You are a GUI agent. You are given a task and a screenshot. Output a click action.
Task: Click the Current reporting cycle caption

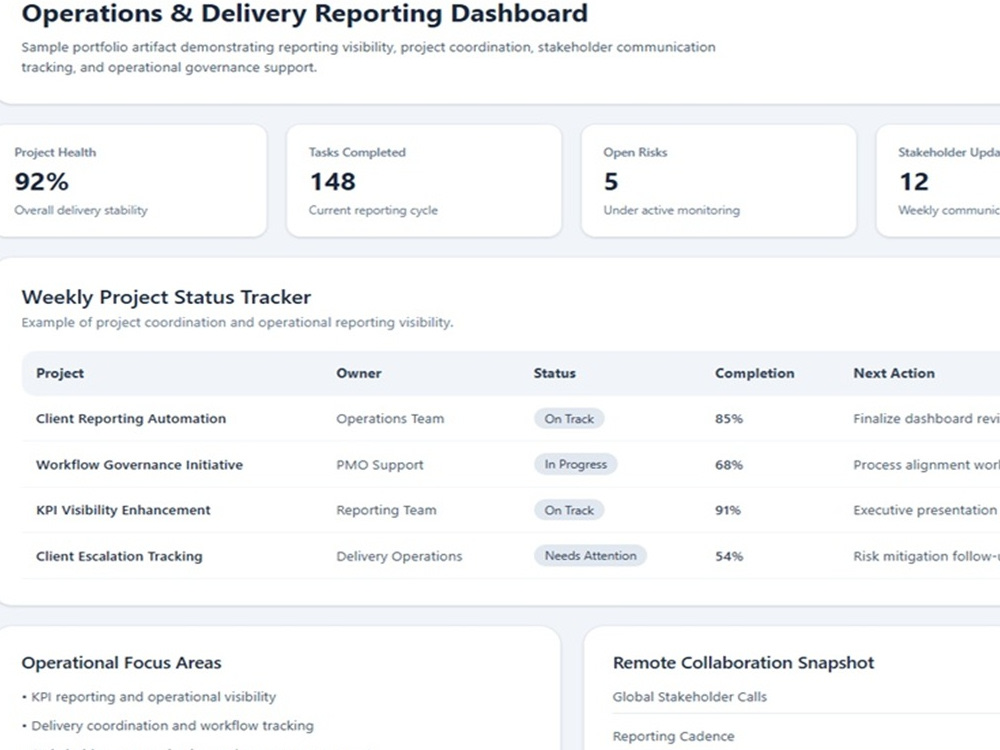pyautogui.click(x=373, y=210)
